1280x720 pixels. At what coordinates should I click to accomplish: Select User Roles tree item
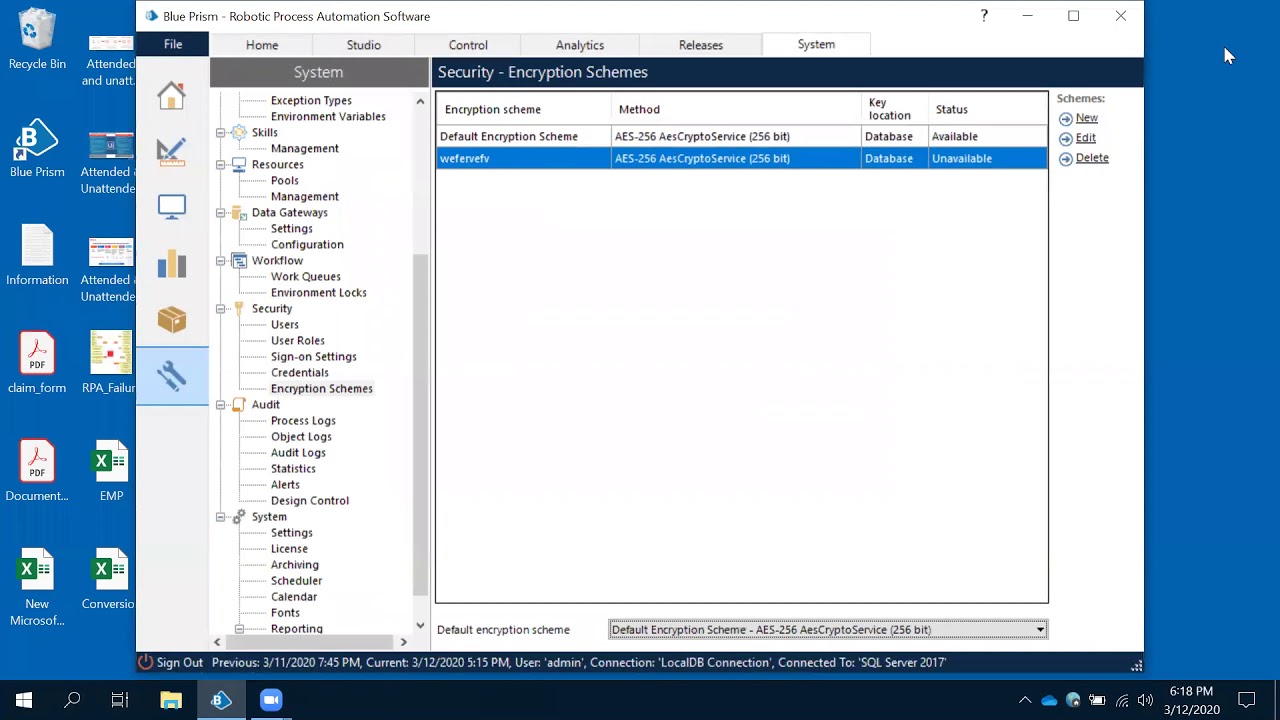(x=297, y=341)
